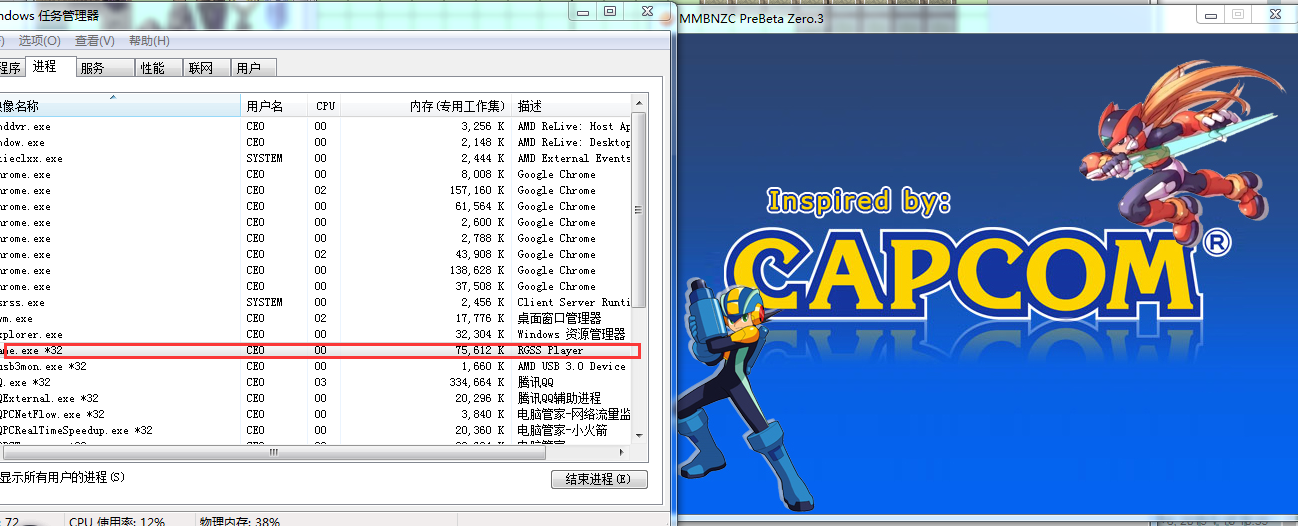Screen dimensions: 1298x526
Task: Select the chrome.exe row using 157,160 K
Action: pyautogui.click(x=316, y=191)
